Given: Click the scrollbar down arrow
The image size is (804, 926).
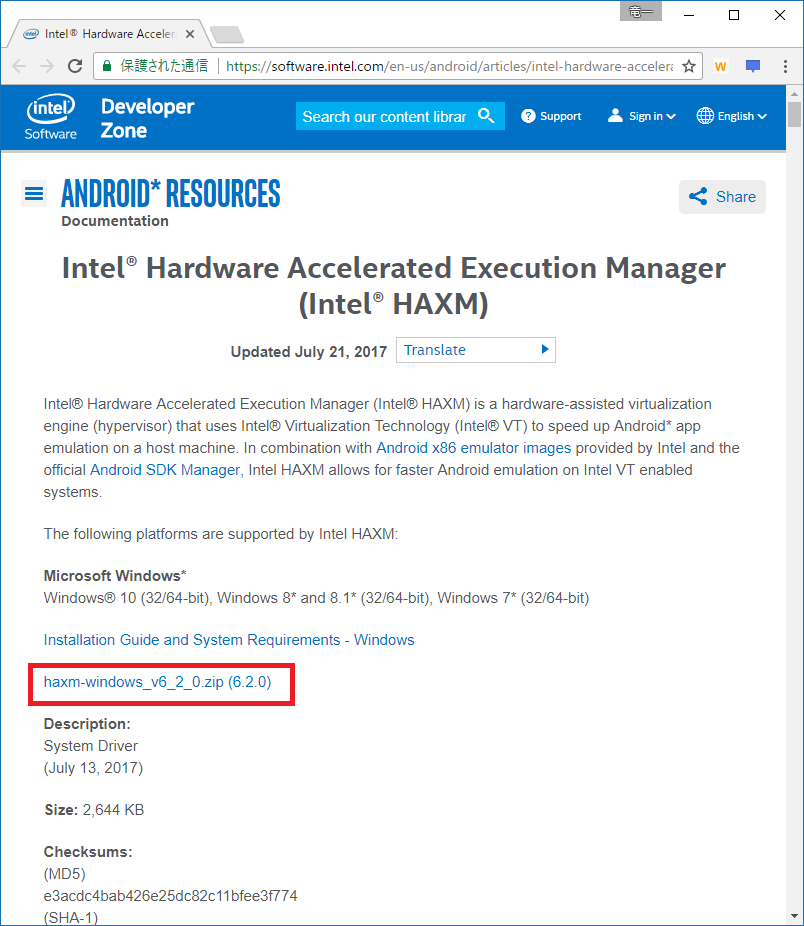Looking at the screenshot, I should (x=794, y=917).
